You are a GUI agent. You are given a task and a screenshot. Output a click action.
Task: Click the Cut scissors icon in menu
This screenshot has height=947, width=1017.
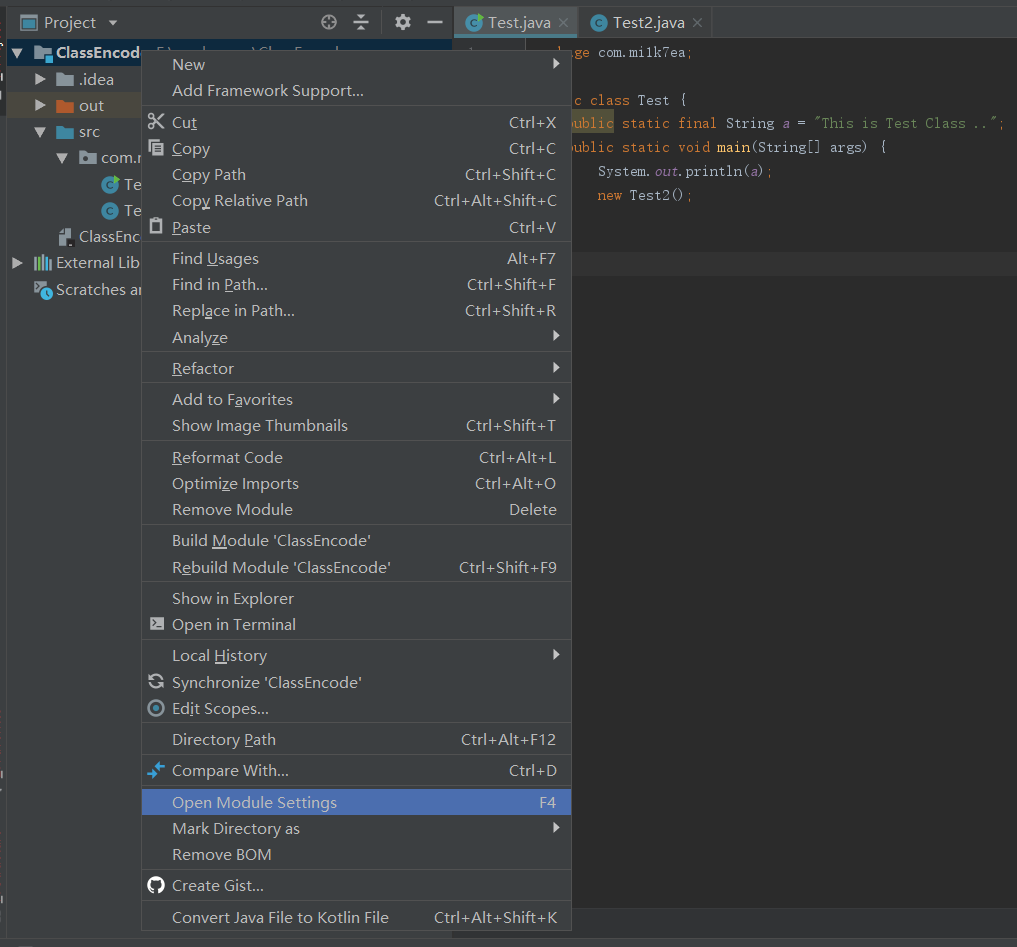click(156, 122)
